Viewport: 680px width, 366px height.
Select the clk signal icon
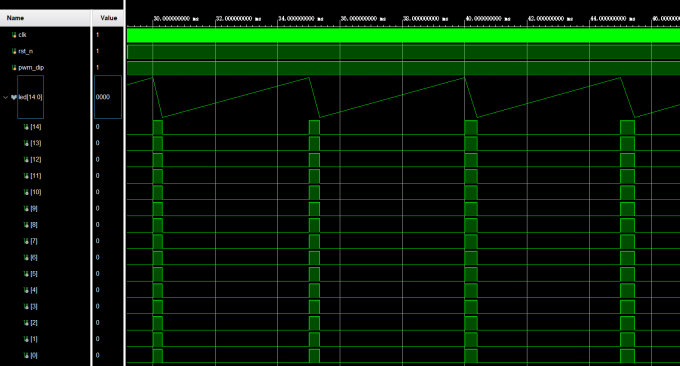14,35
